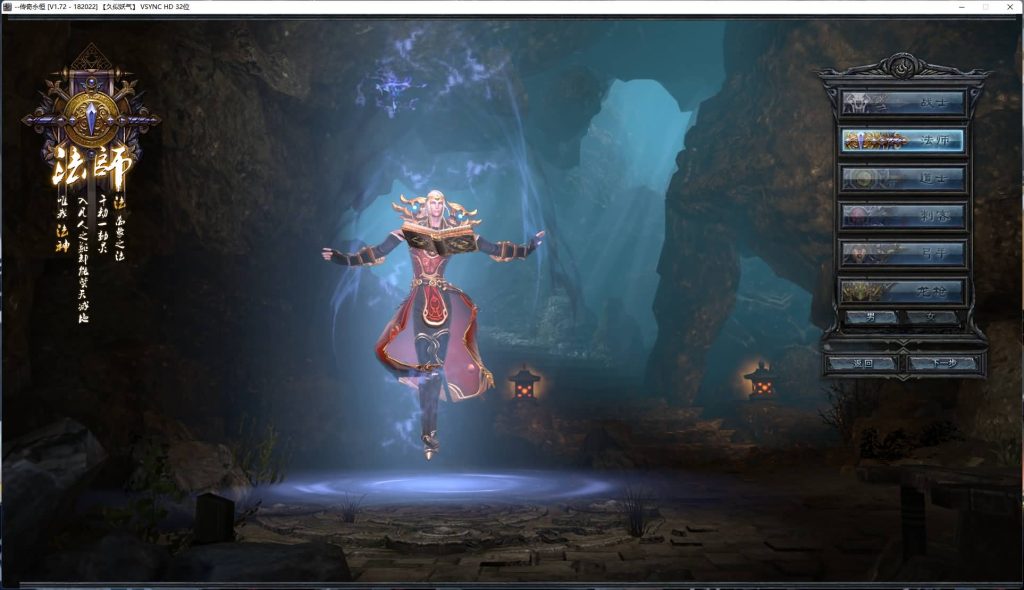Select the 刺客 assassin class
This screenshot has height=590, width=1024.
(x=903, y=215)
